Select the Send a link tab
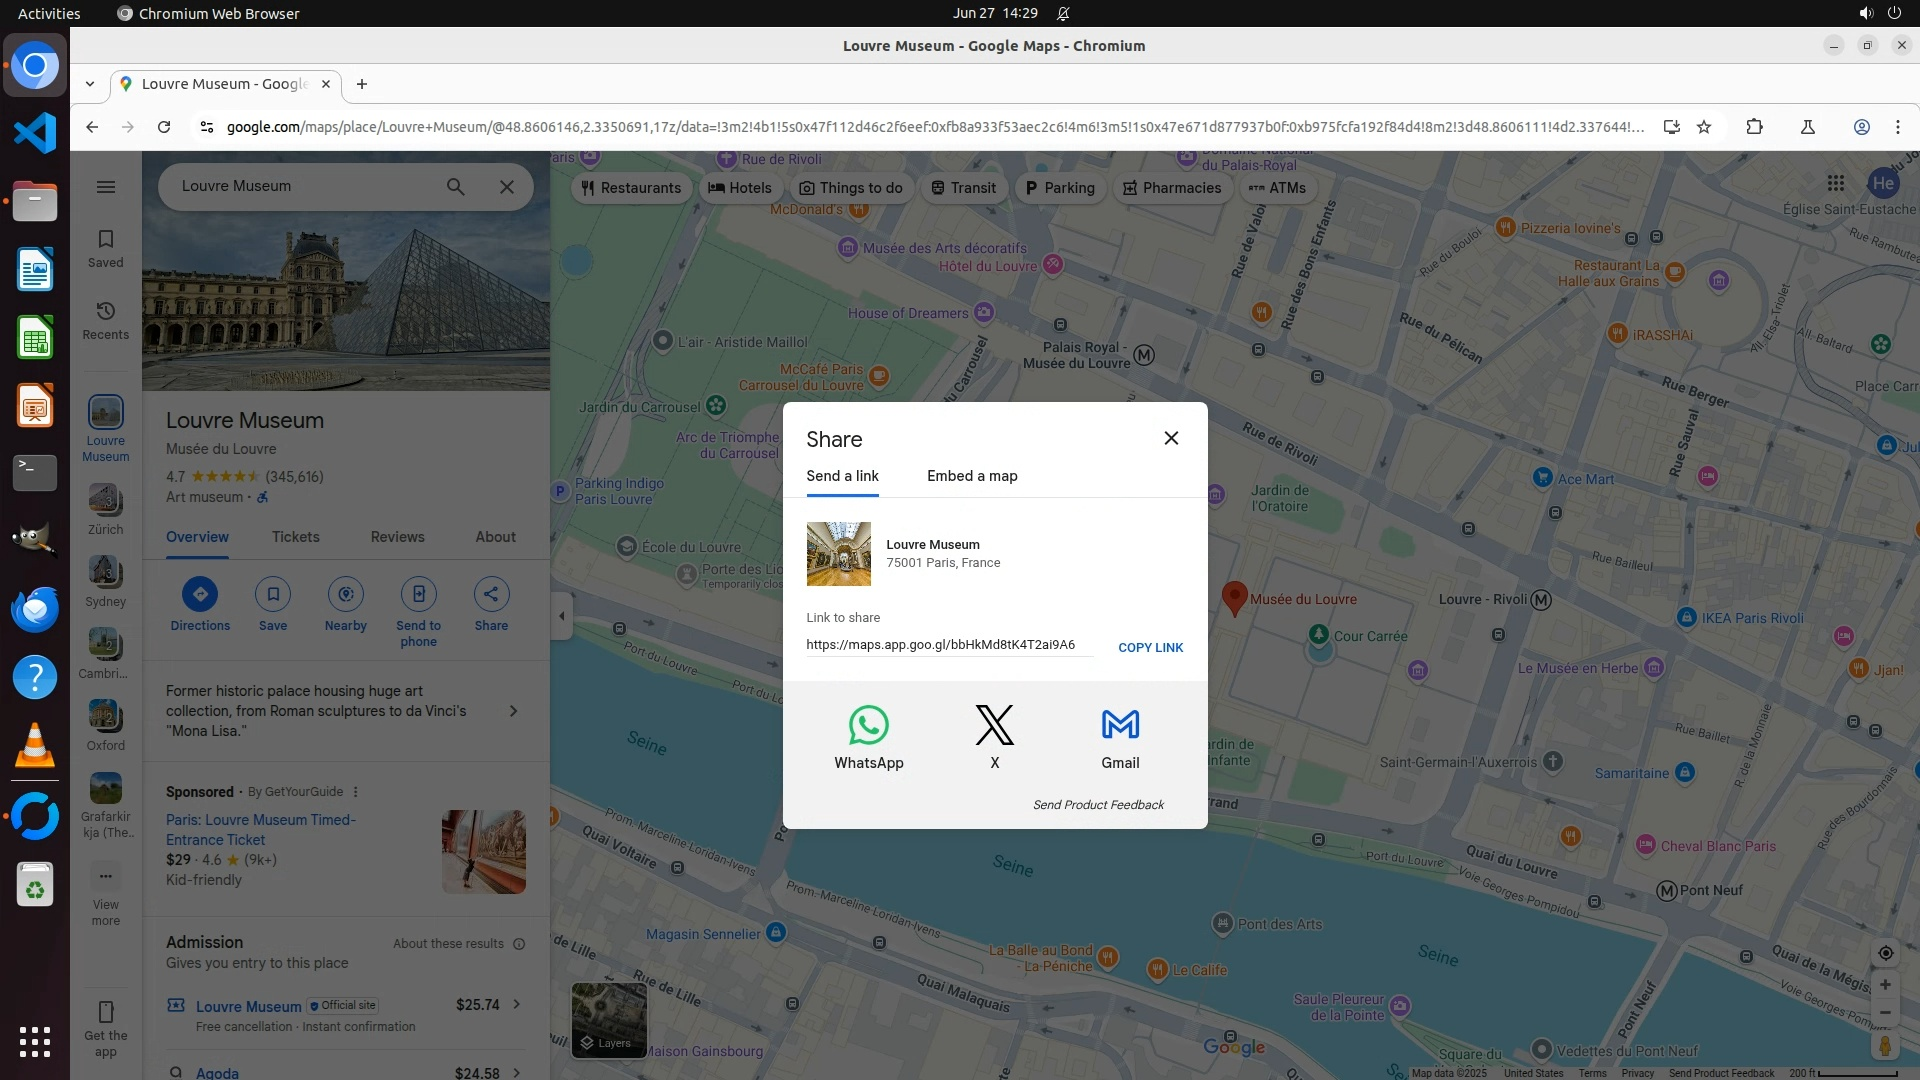Screen dimensions: 1920x1080 842,476
